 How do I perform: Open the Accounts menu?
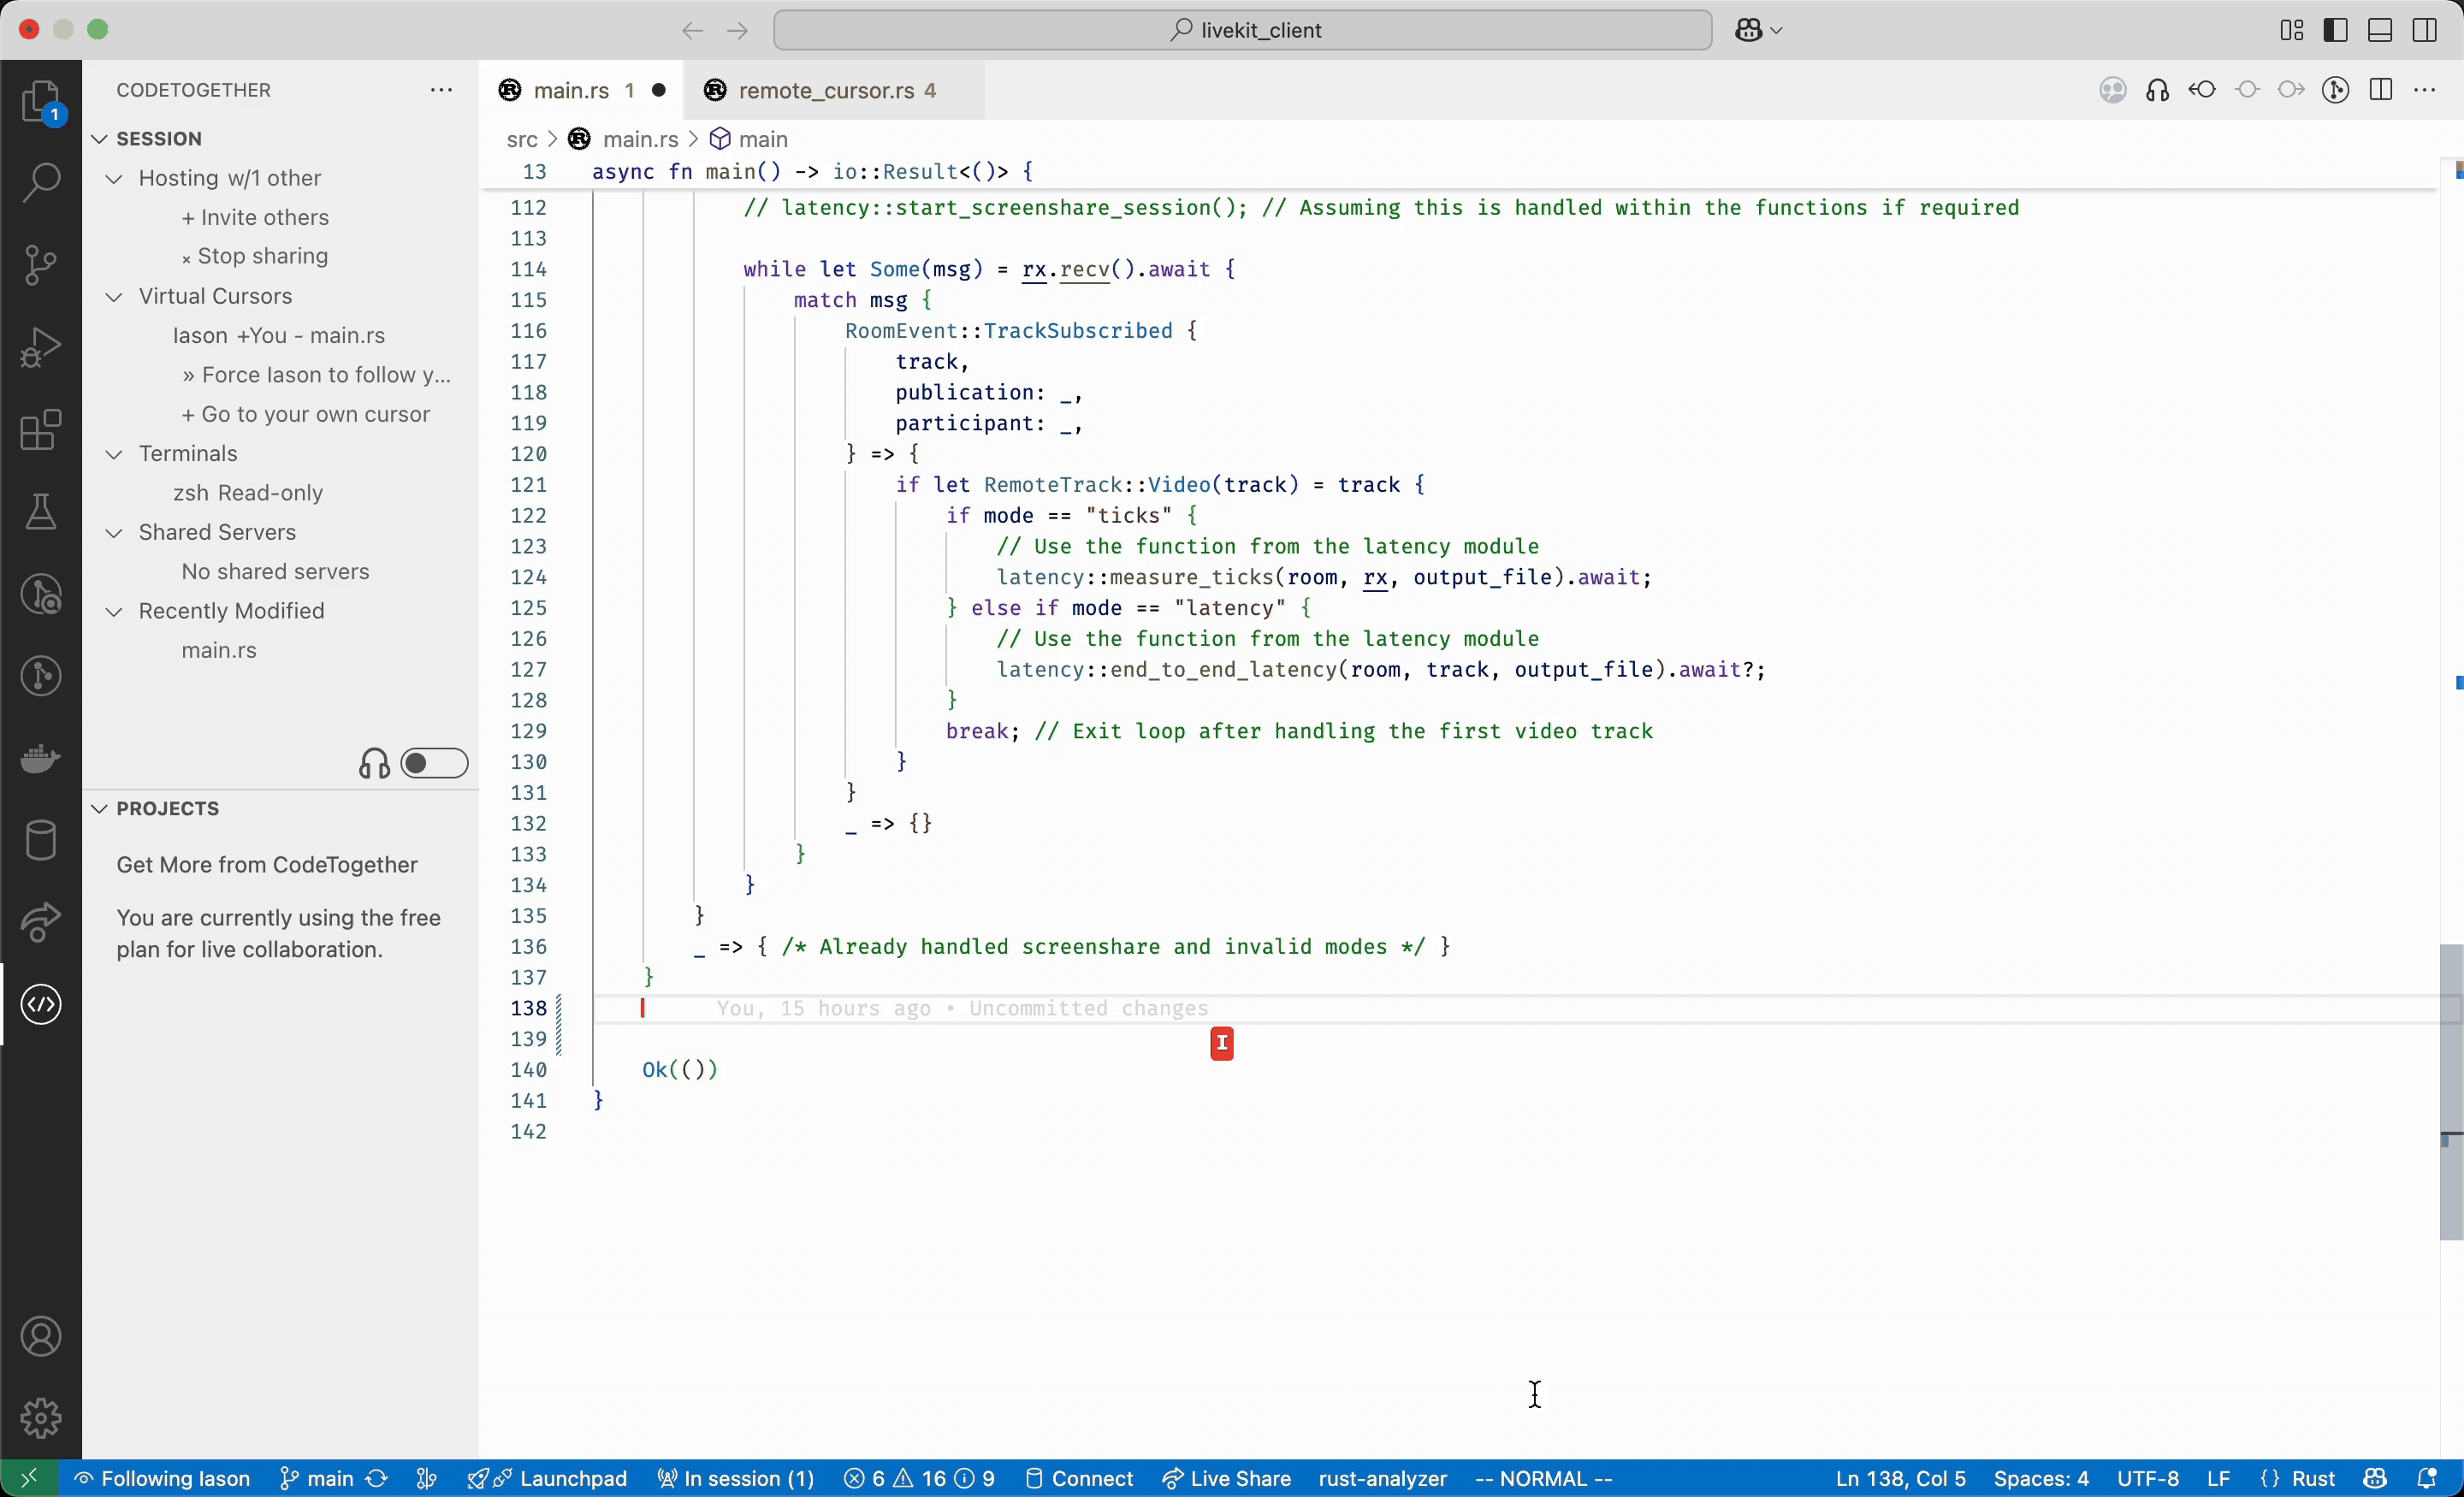[x=41, y=1336]
